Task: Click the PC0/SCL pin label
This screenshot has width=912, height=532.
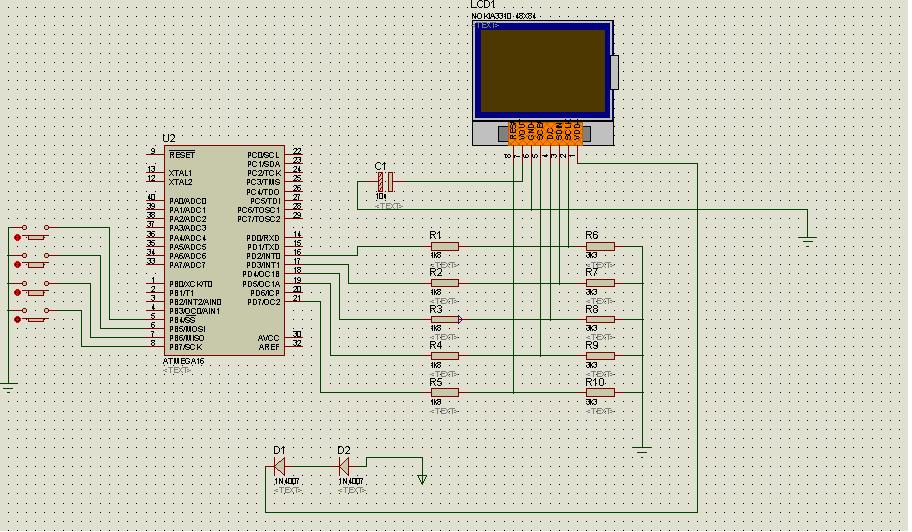Action: 263,155
